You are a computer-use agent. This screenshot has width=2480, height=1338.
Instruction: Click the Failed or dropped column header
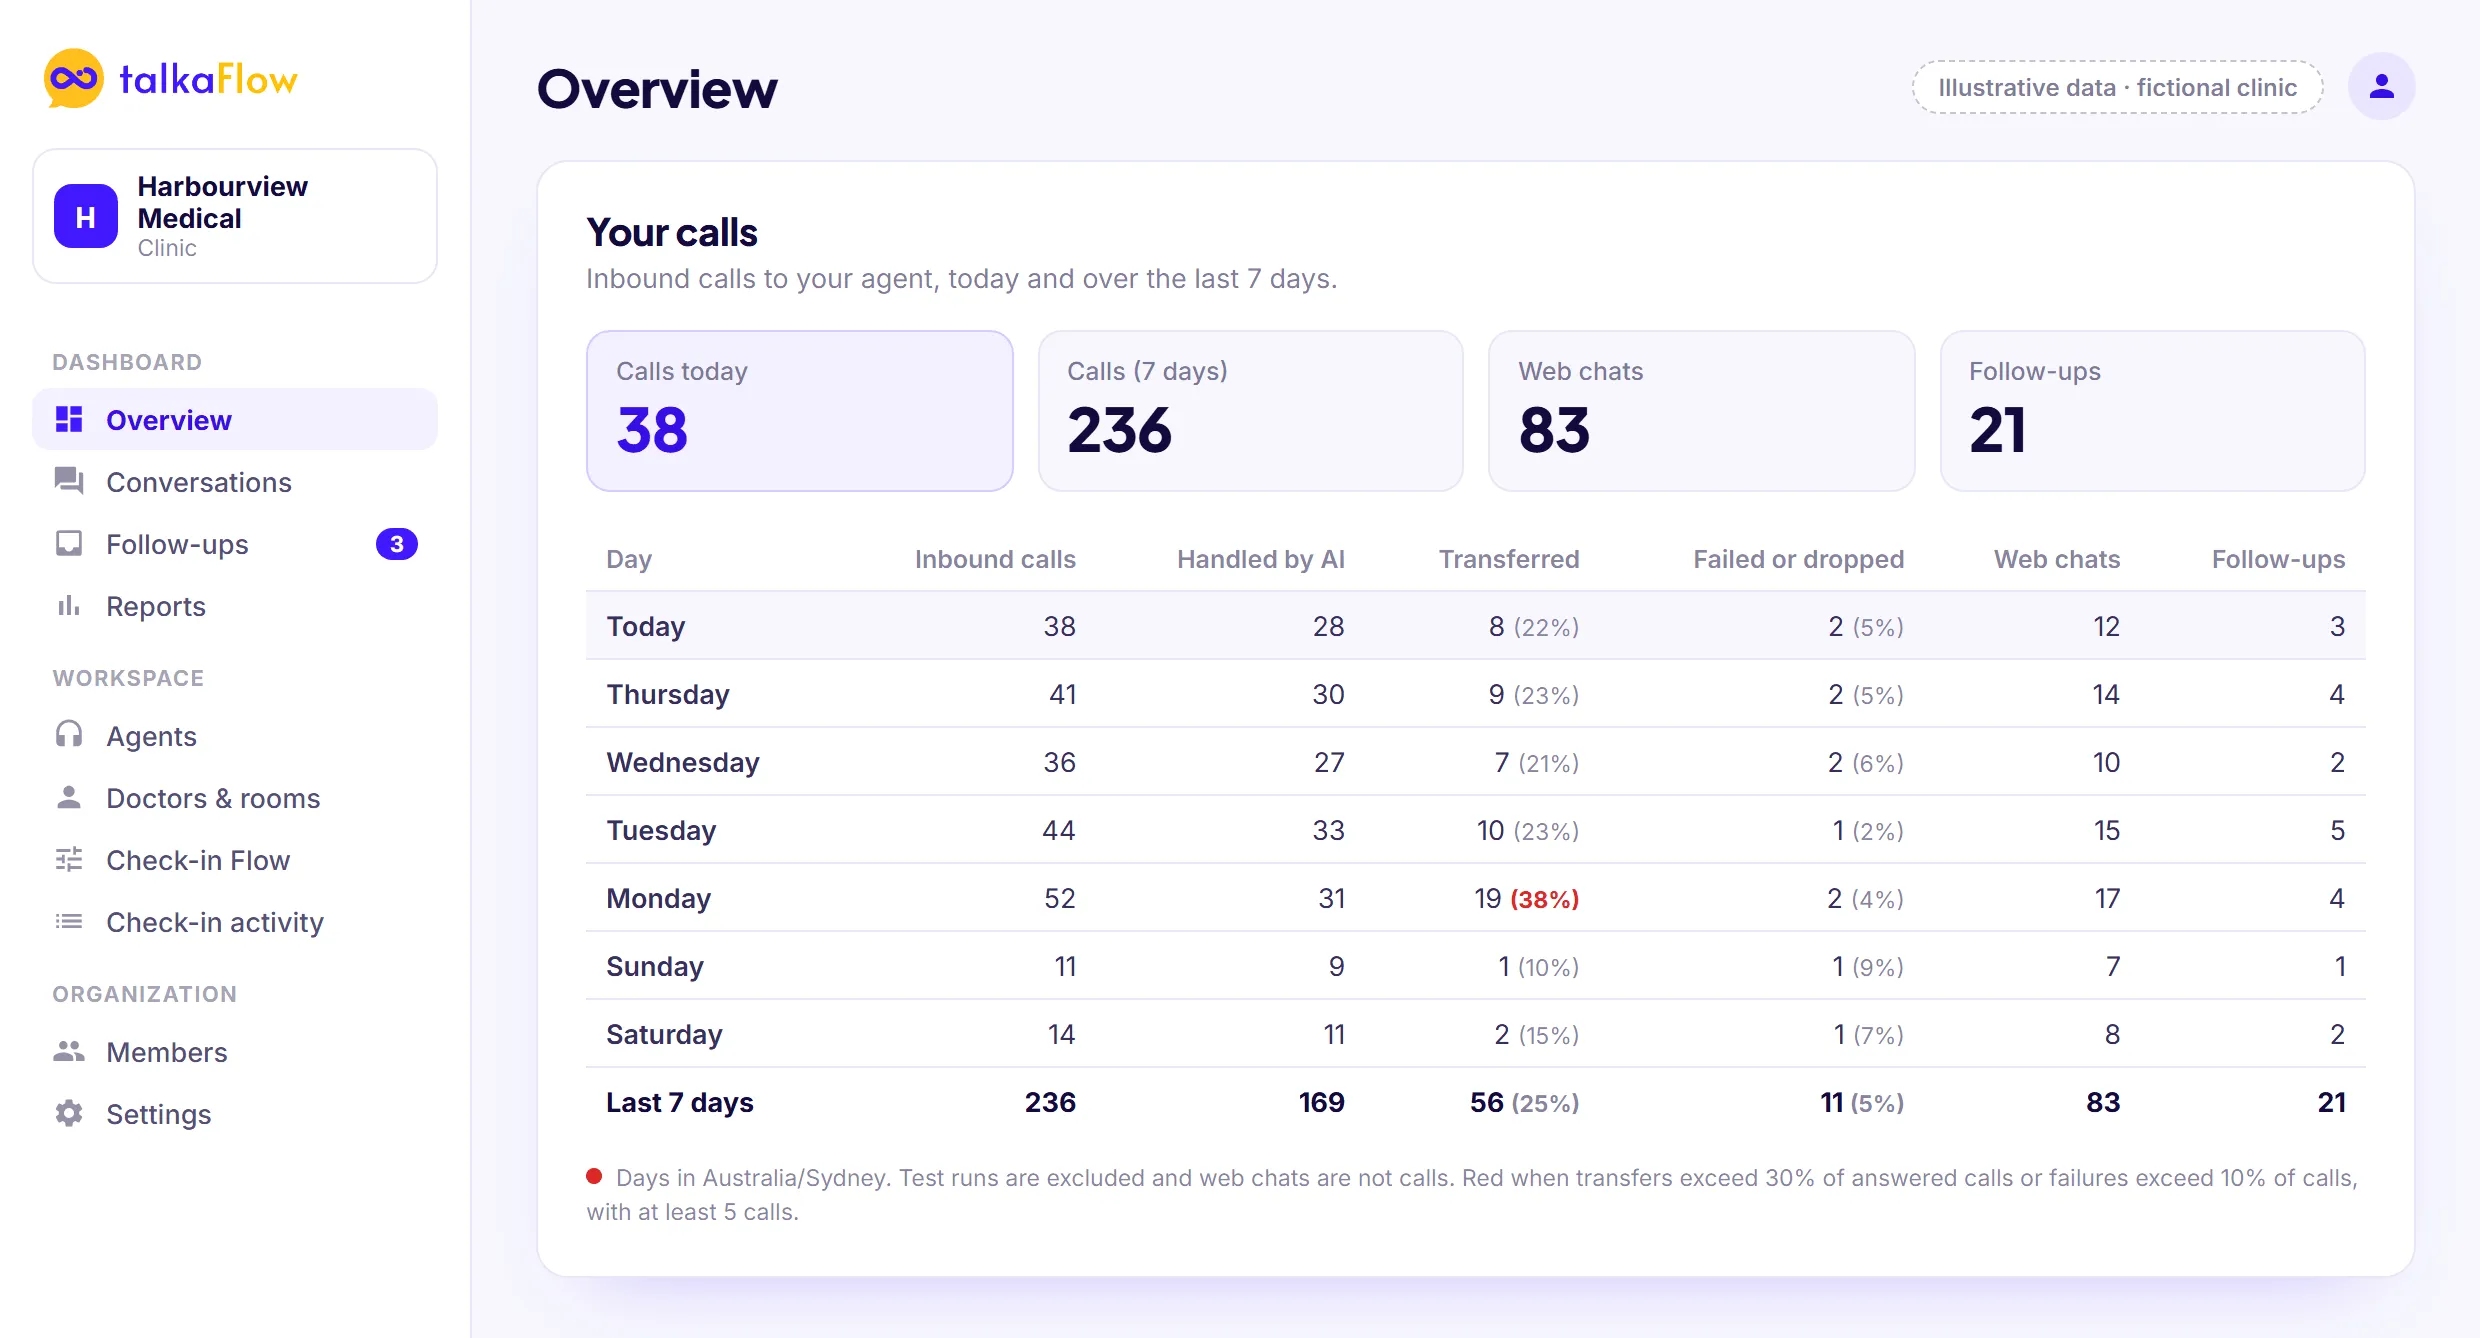[1799, 559]
